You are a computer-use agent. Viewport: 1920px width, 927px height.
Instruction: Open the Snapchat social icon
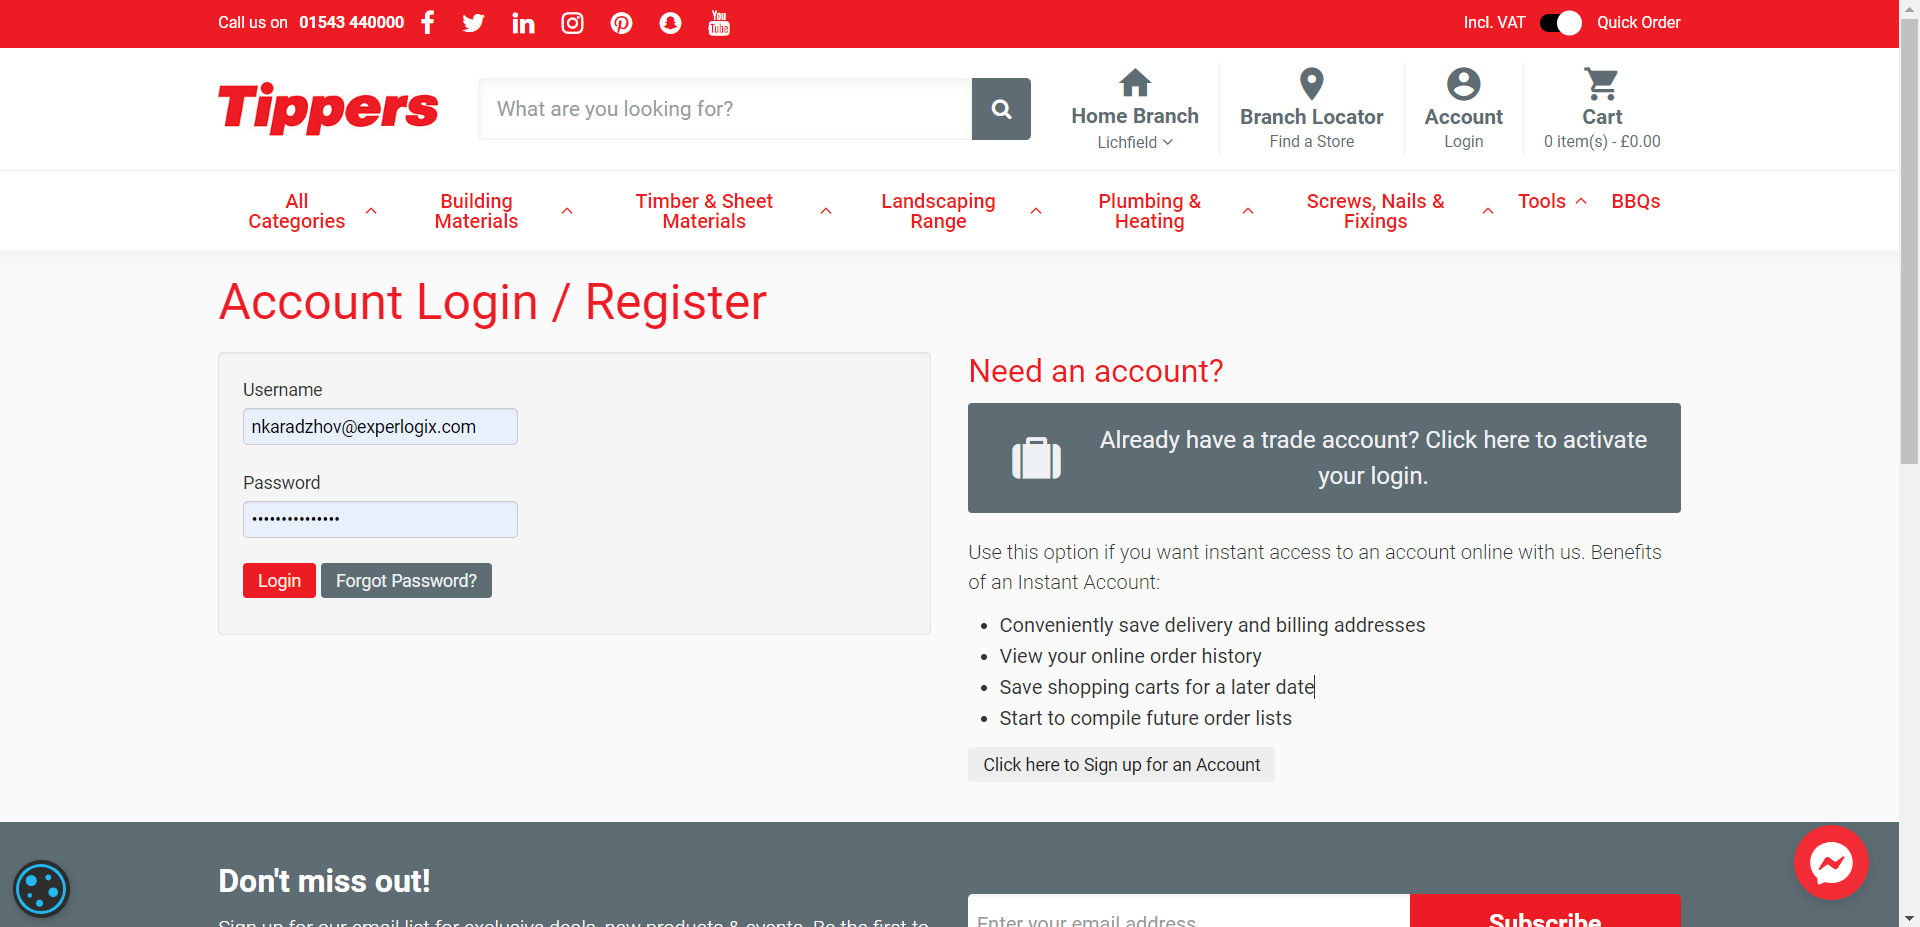pyautogui.click(x=670, y=23)
